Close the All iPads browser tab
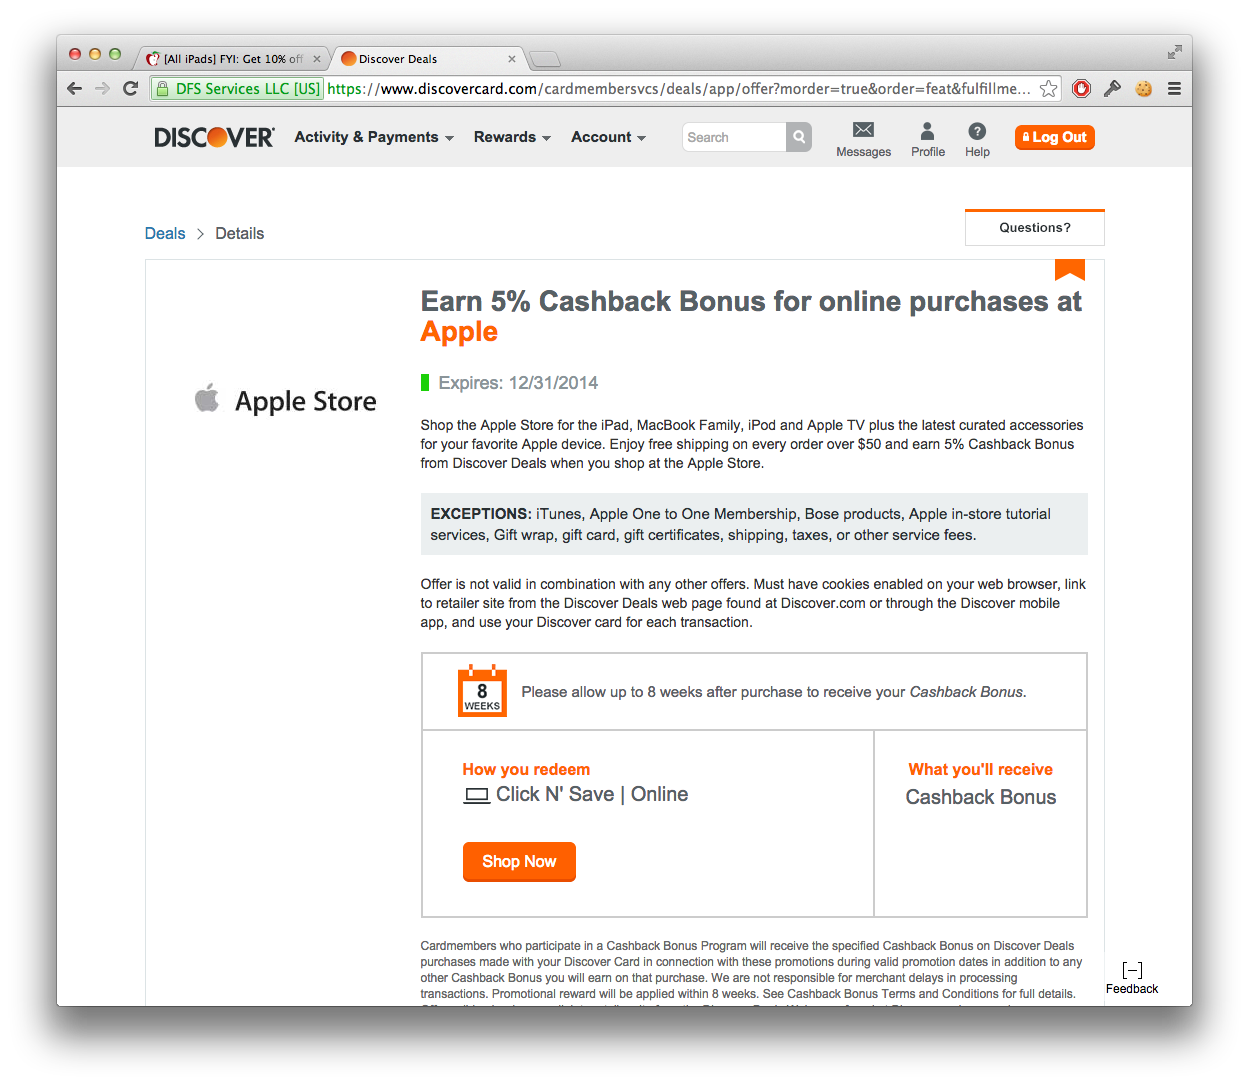 click(x=317, y=59)
